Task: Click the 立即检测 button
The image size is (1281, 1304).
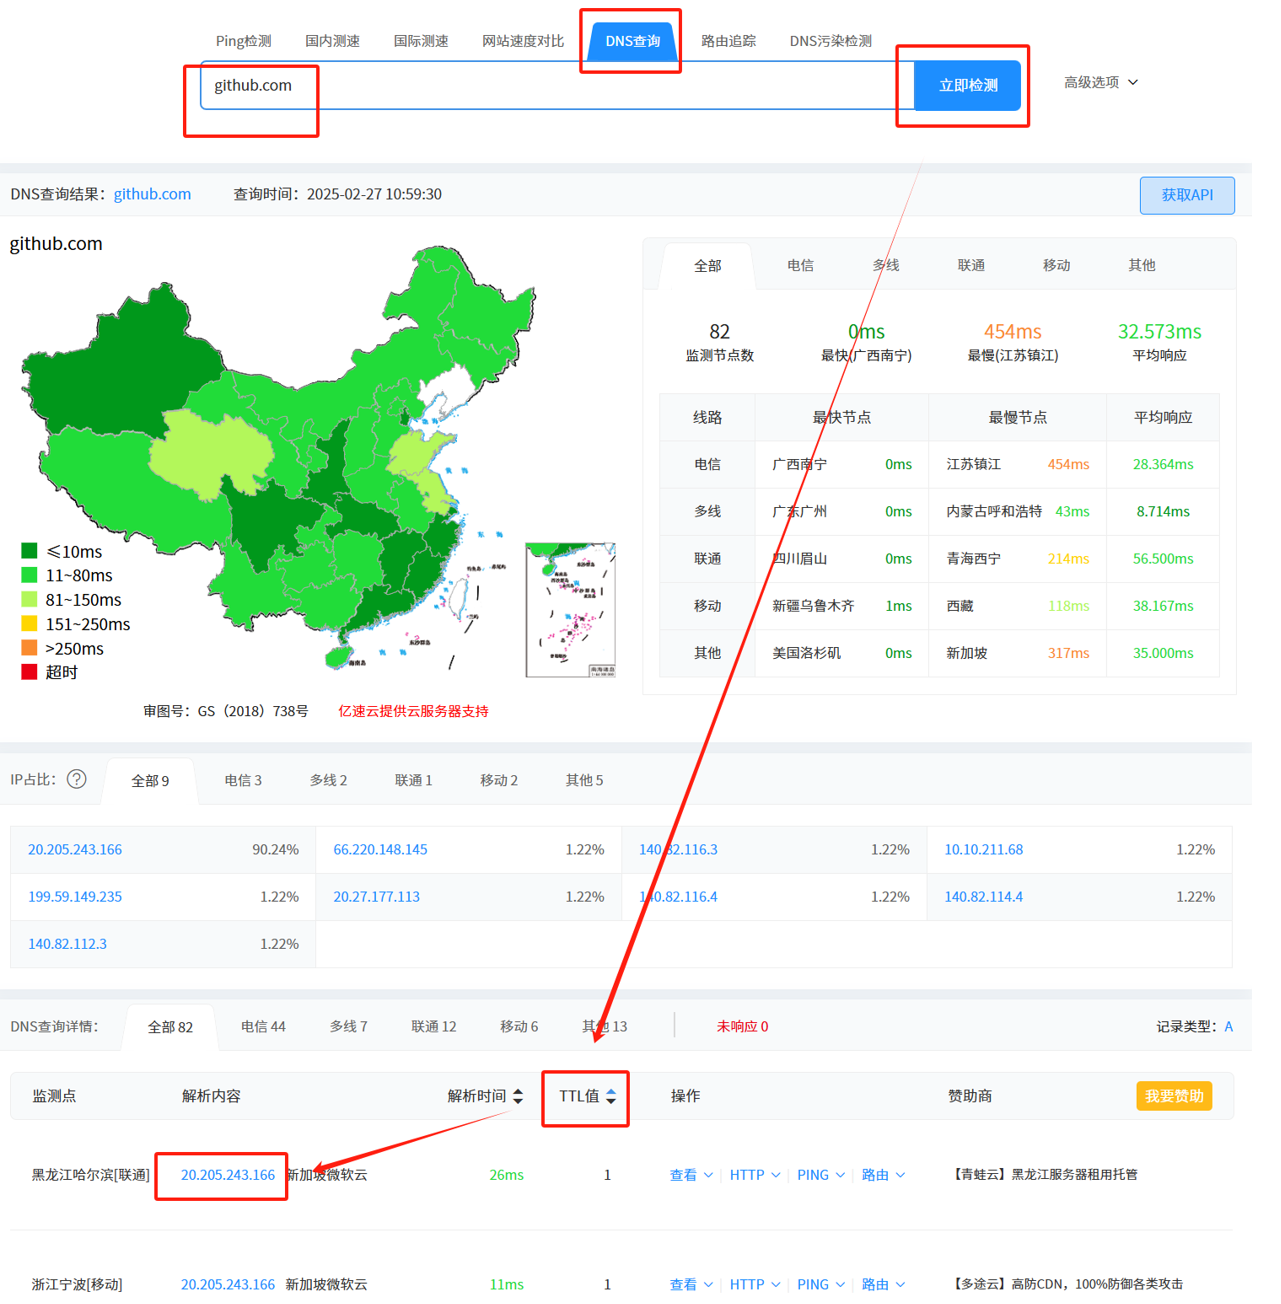Action: pos(968,85)
